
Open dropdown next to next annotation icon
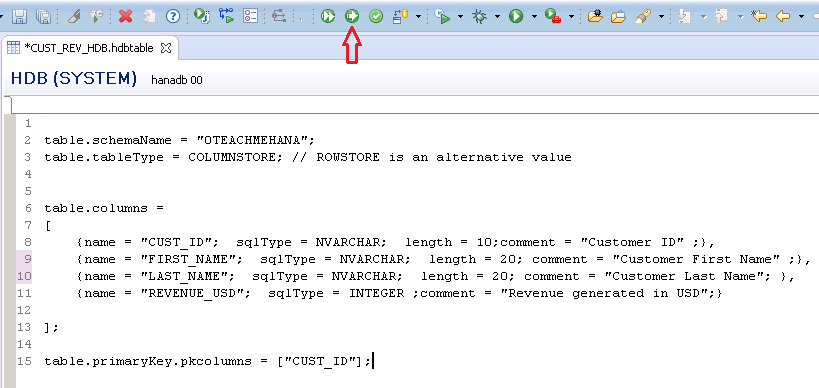704,17
